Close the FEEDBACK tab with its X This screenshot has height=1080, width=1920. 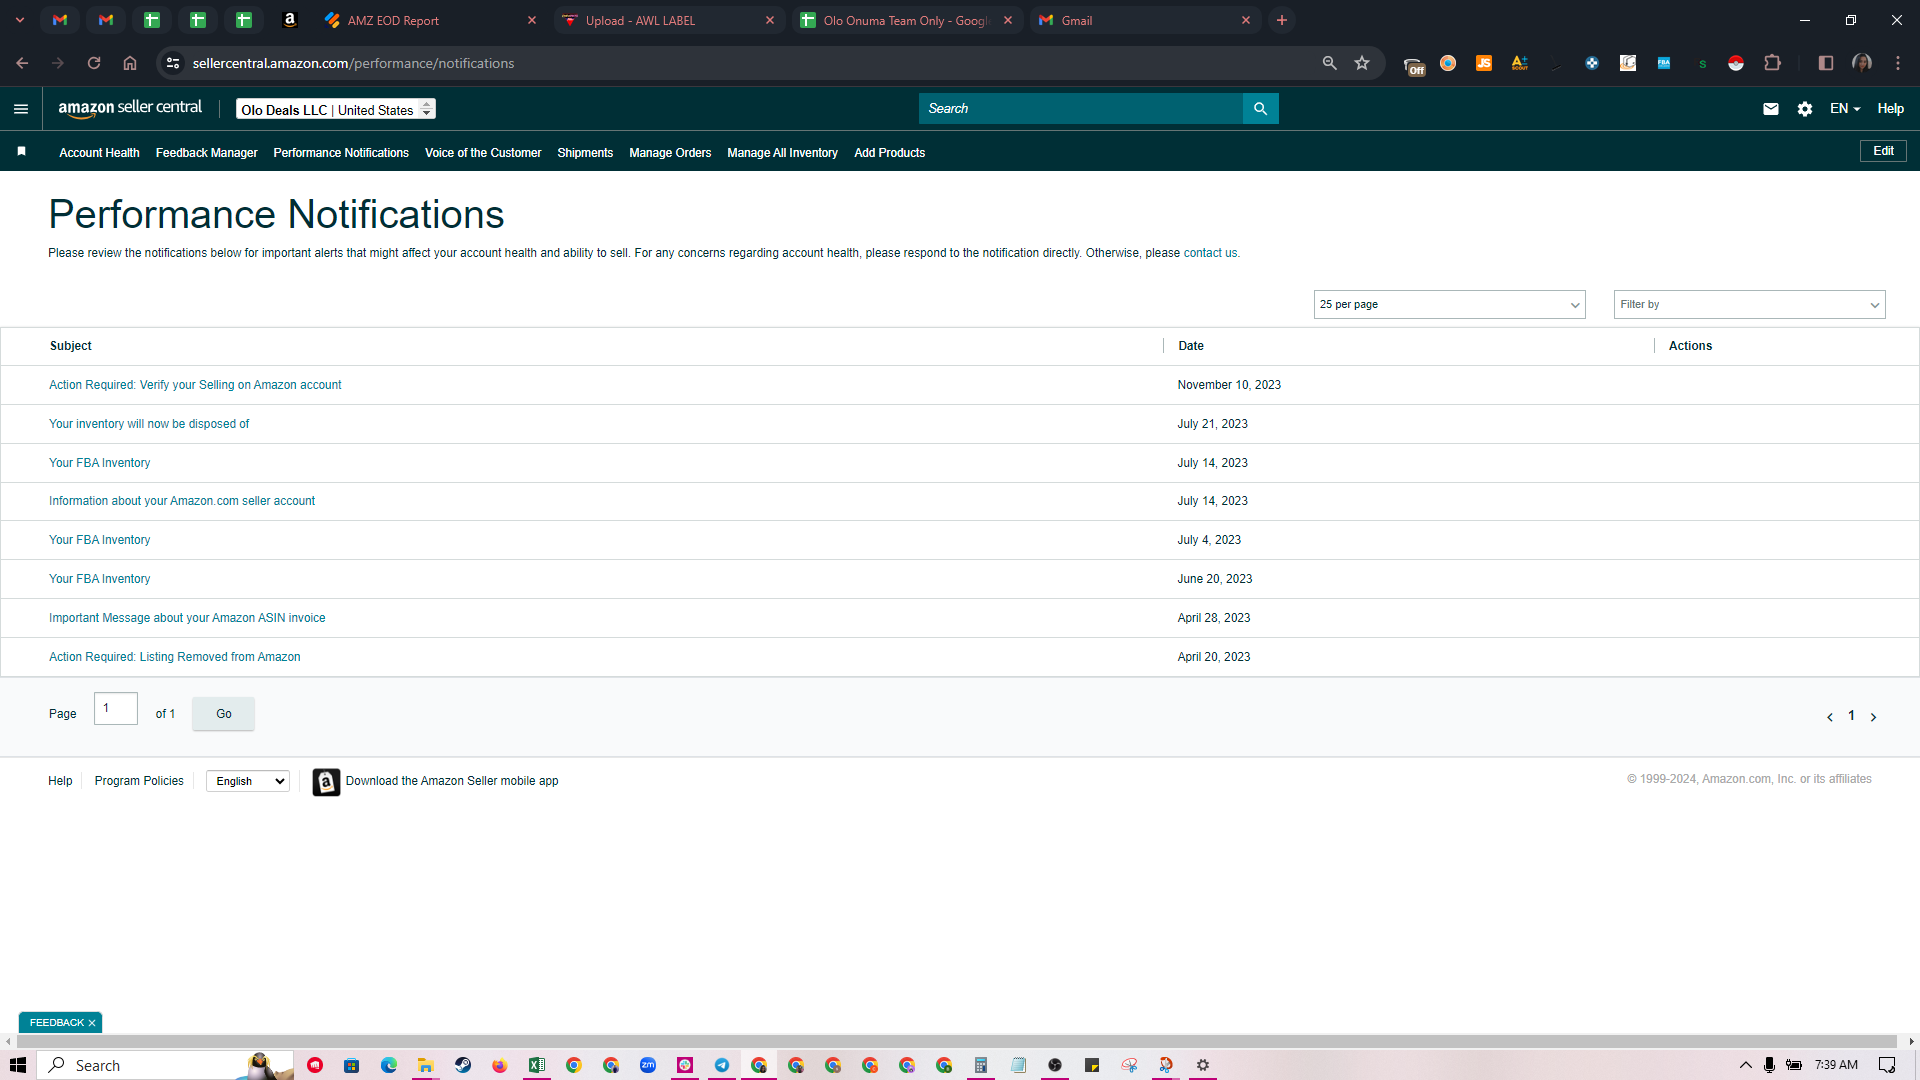[x=92, y=1023]
